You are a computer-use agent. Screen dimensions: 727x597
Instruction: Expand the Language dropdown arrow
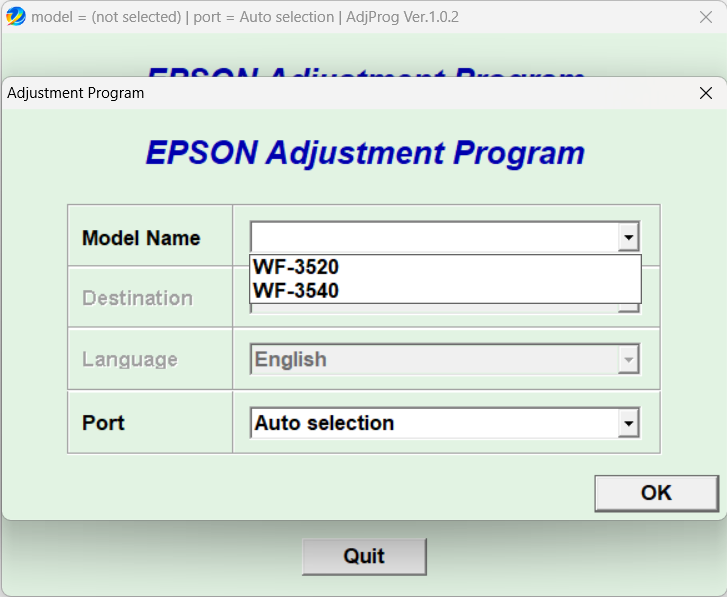coord(628,360)
